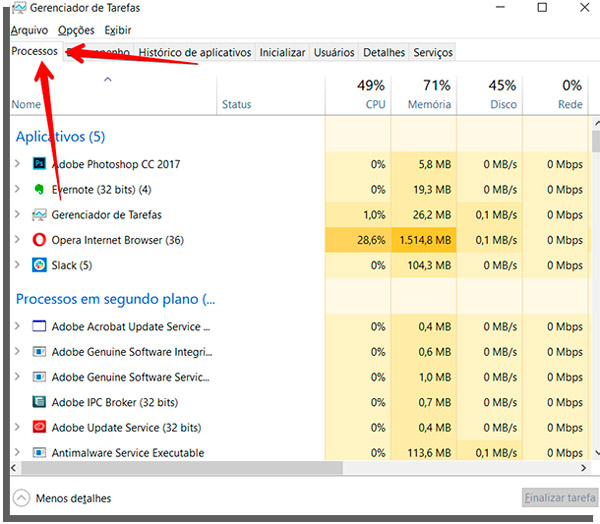Open the Exibir menu
The image size is (600, 524).
tap(118, 30)
